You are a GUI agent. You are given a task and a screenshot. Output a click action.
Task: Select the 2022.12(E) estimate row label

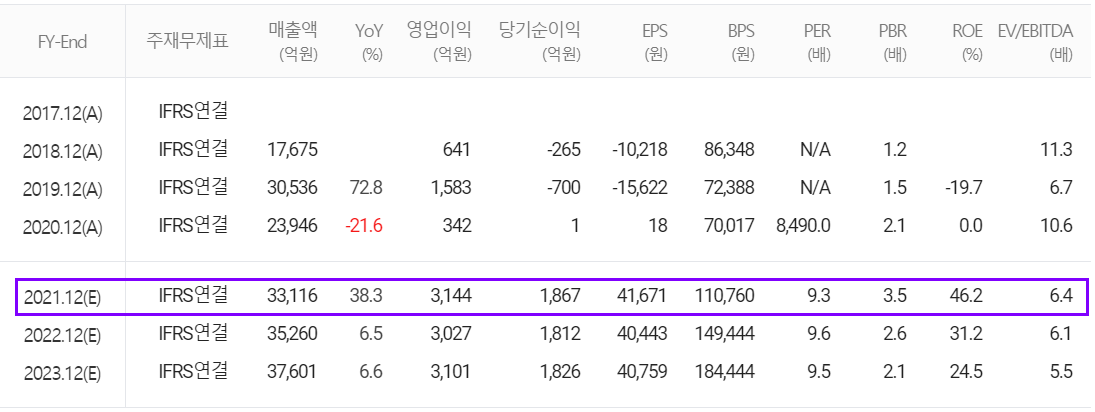(62, 335)
